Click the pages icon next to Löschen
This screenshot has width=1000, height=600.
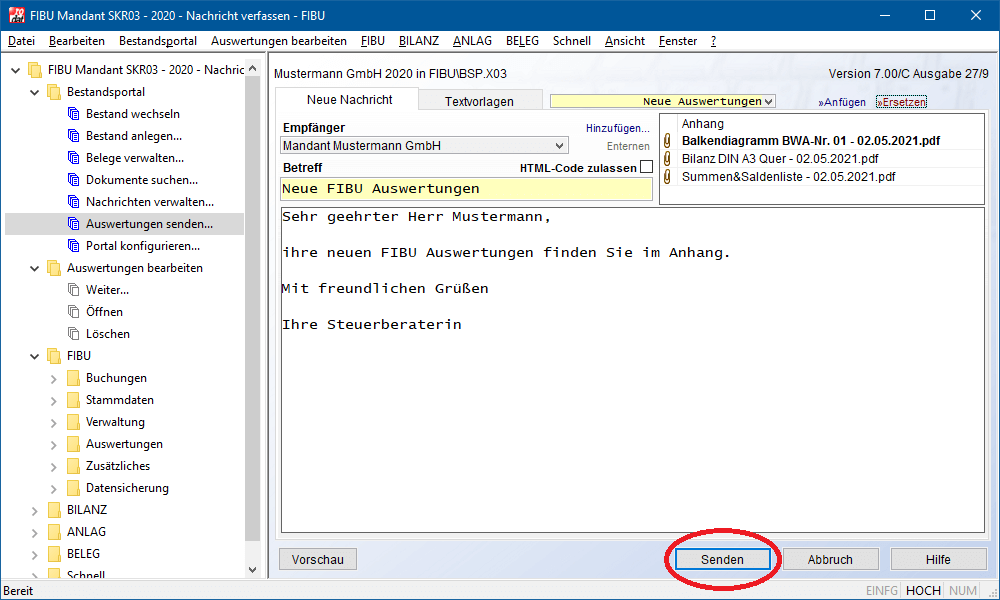pos(73,334)
